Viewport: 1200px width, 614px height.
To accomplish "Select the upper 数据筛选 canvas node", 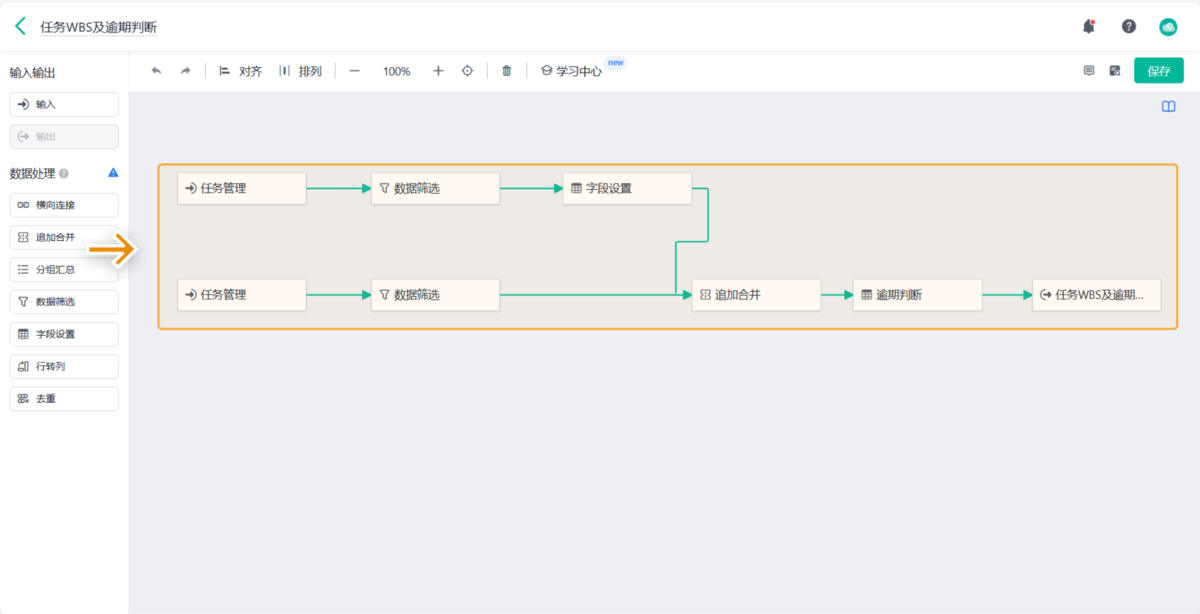I will (435, 188).
